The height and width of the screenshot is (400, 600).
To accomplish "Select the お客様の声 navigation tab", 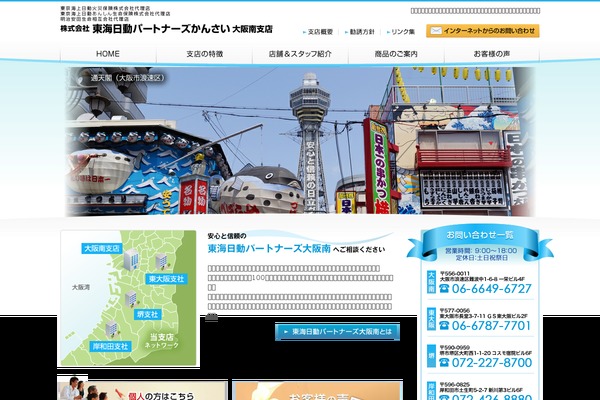I will [x=492, y=54].
